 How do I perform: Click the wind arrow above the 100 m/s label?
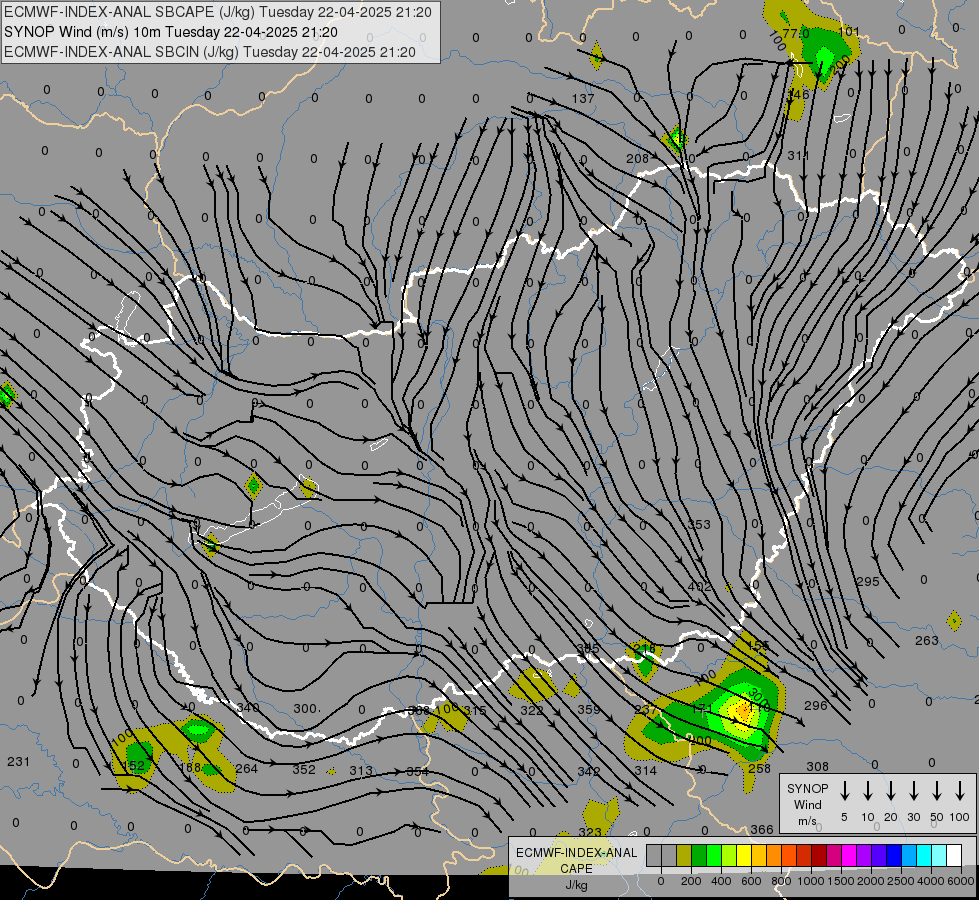pos(960,791)
